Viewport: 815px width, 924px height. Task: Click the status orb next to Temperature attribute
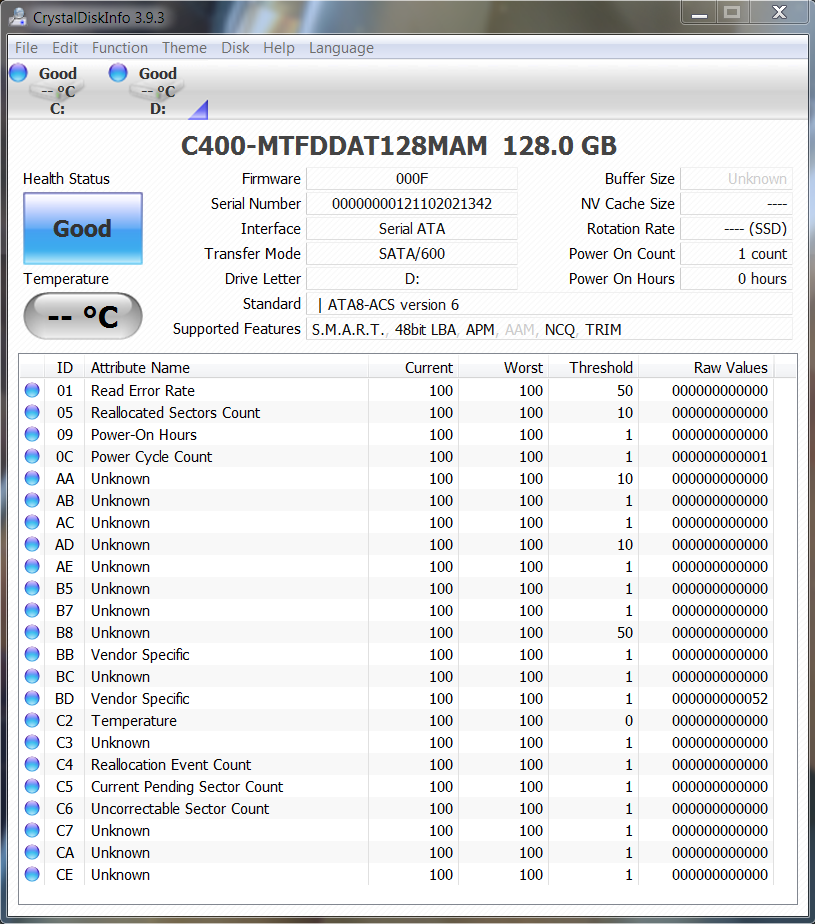[x=32, y=721]
